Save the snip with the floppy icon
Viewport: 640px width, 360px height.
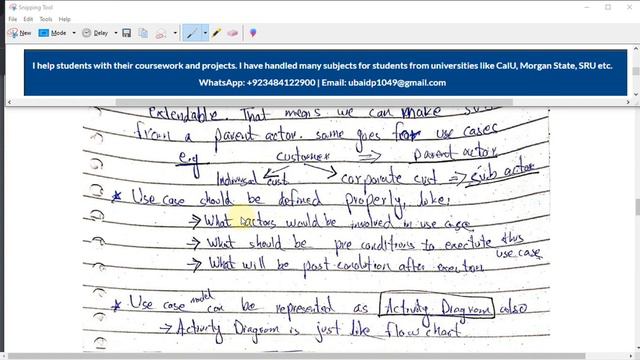127,33
